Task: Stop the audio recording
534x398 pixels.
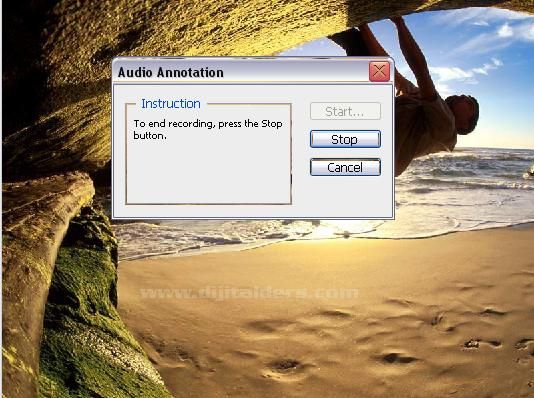Action: point(345,139)
